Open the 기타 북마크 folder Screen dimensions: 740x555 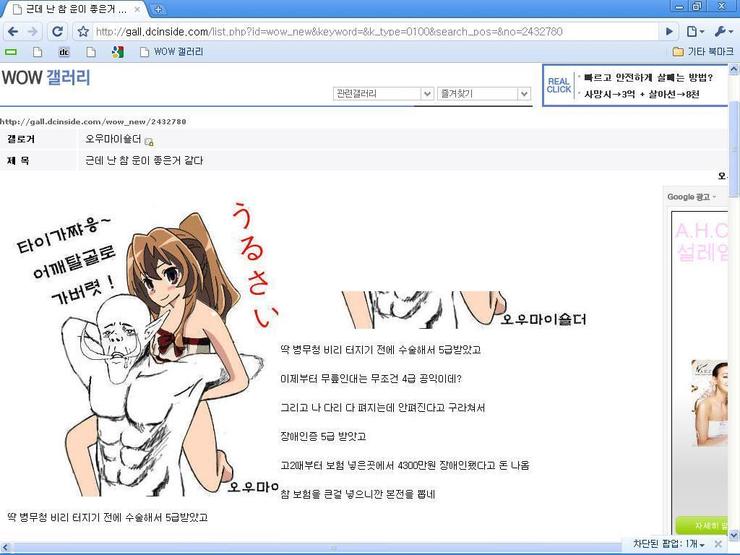pos(703,51)
